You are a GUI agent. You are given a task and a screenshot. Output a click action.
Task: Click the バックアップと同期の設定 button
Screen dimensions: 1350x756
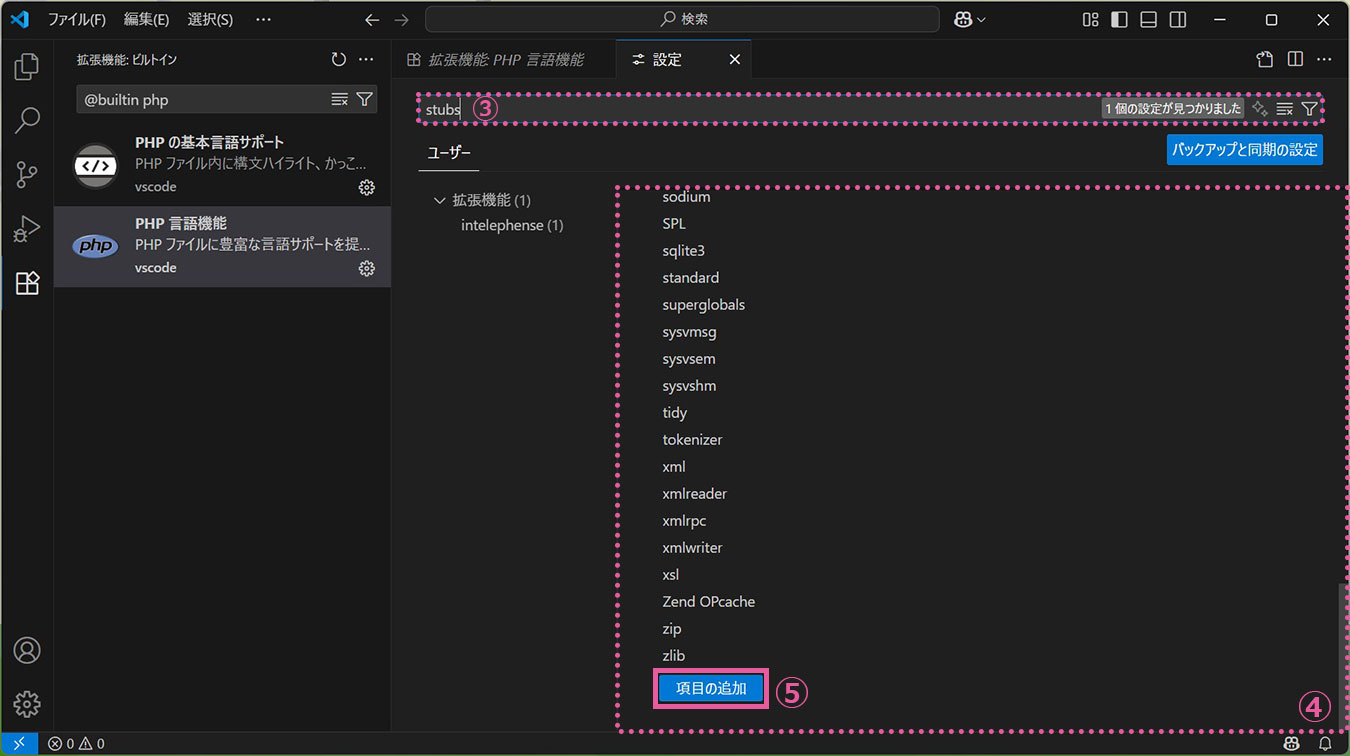click(1244, 150)
